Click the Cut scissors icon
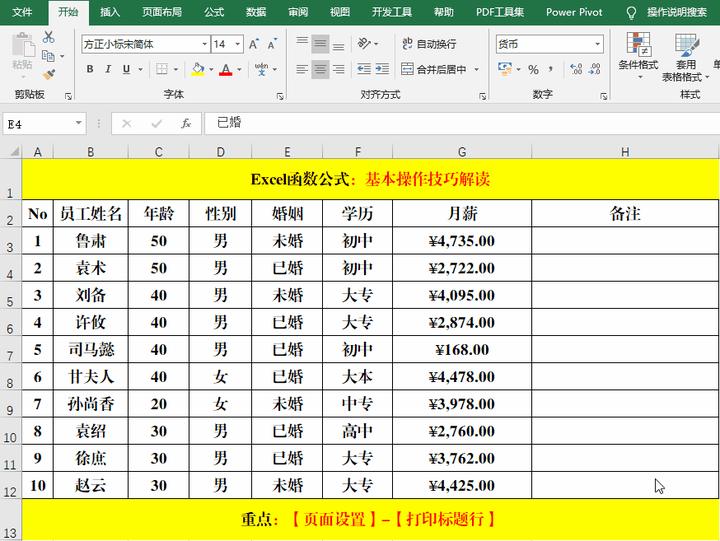The height and width of the screenshot is (541, 720). [x=48, y=37]
